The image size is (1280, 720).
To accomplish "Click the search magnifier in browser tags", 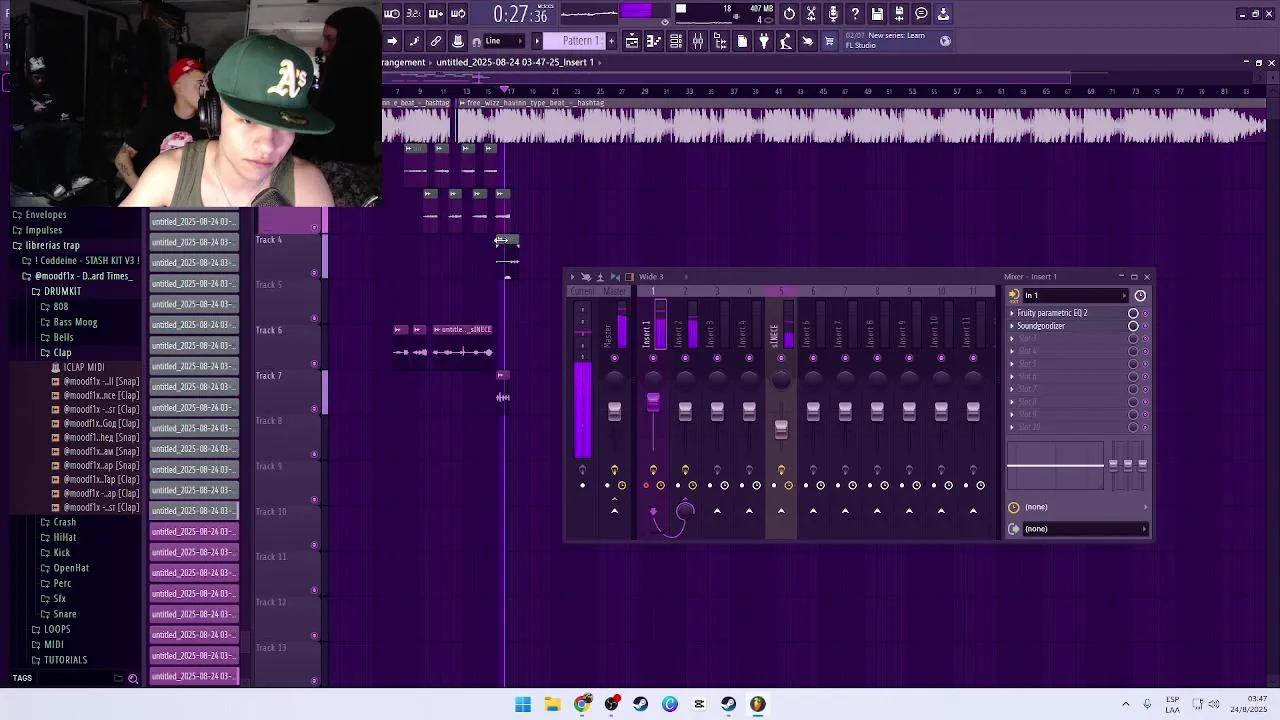I will coord(133,679).
